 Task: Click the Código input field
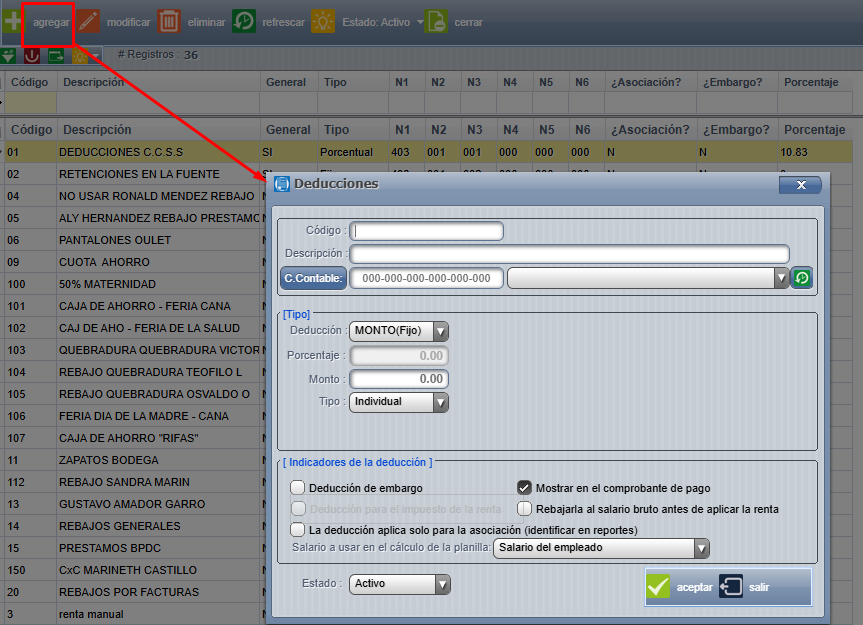coord(427,231)
